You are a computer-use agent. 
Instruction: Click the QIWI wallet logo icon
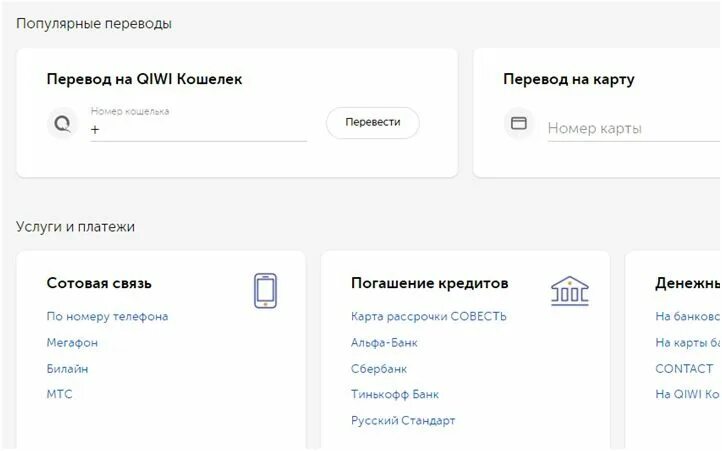pos(63,123)
